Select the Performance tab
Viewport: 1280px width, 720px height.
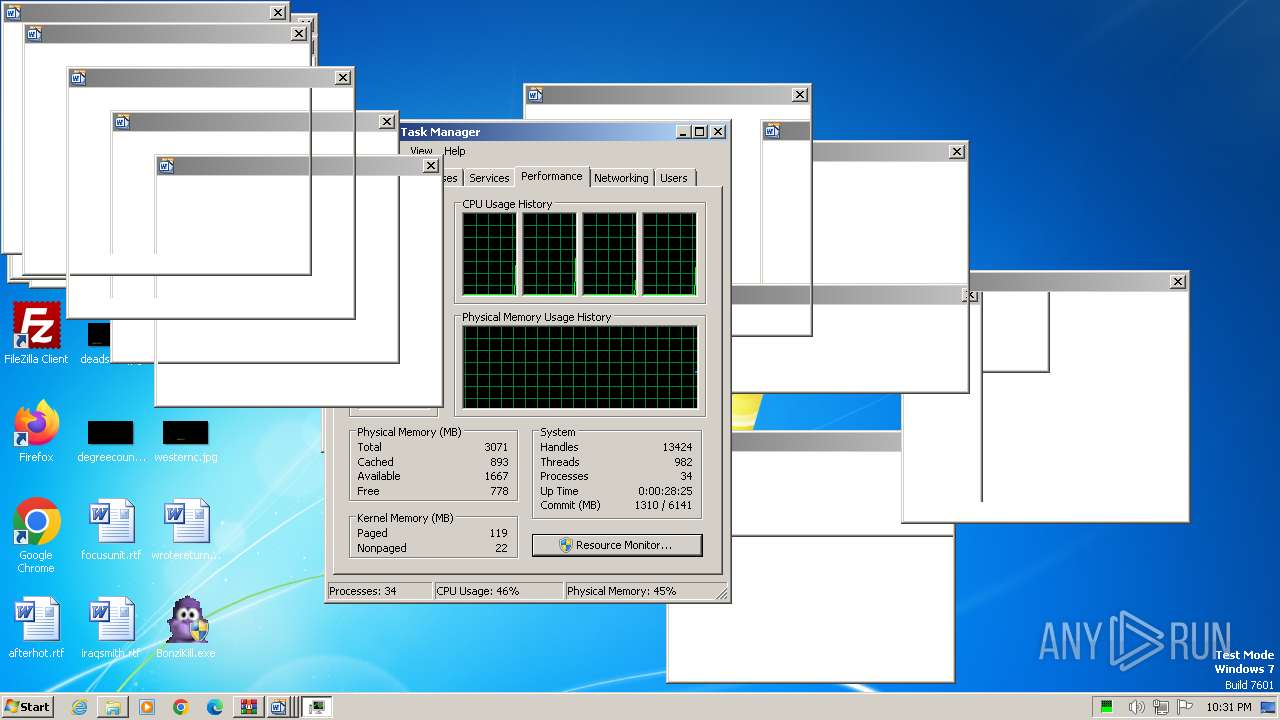pyautogui.click(x=551, y=176)
